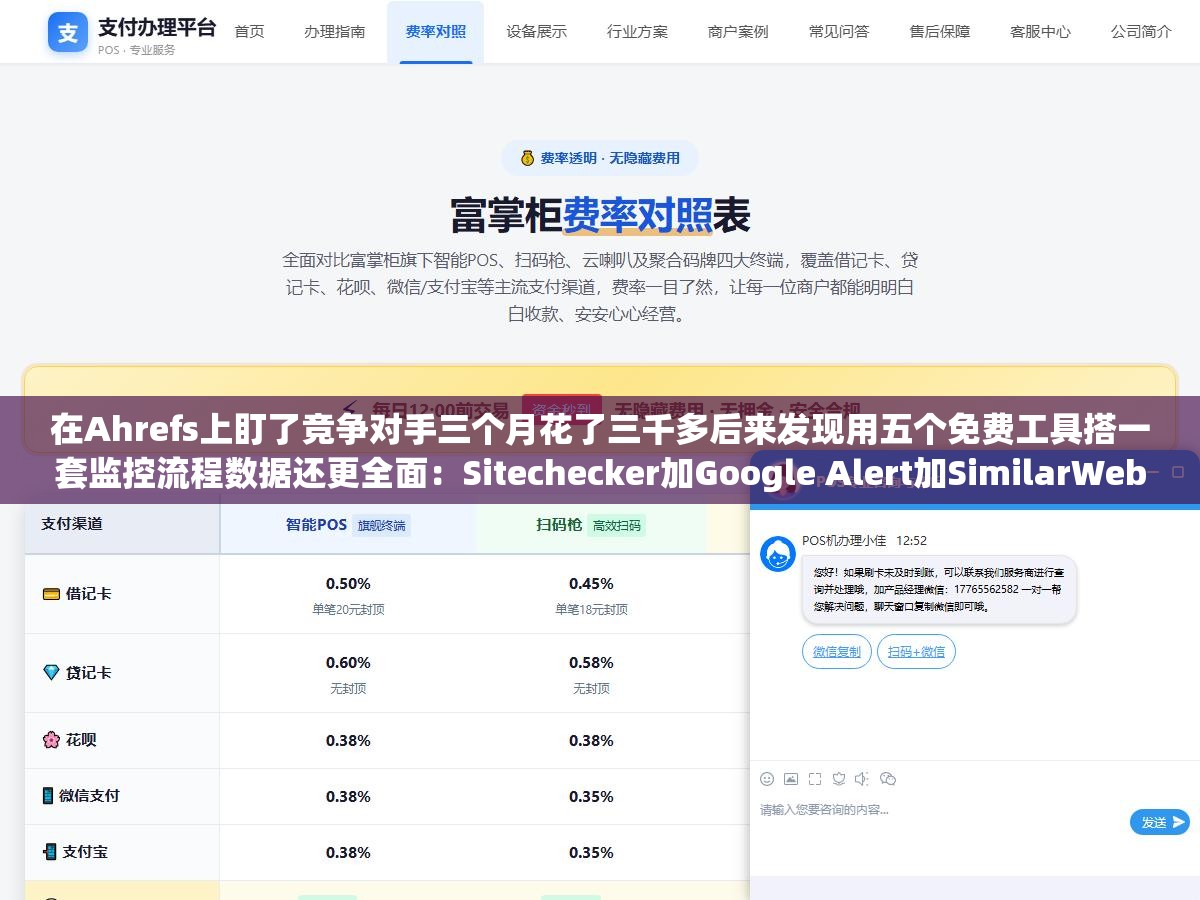Click the POS机办理小佳 agent avatar

click(x=778, y=554)
